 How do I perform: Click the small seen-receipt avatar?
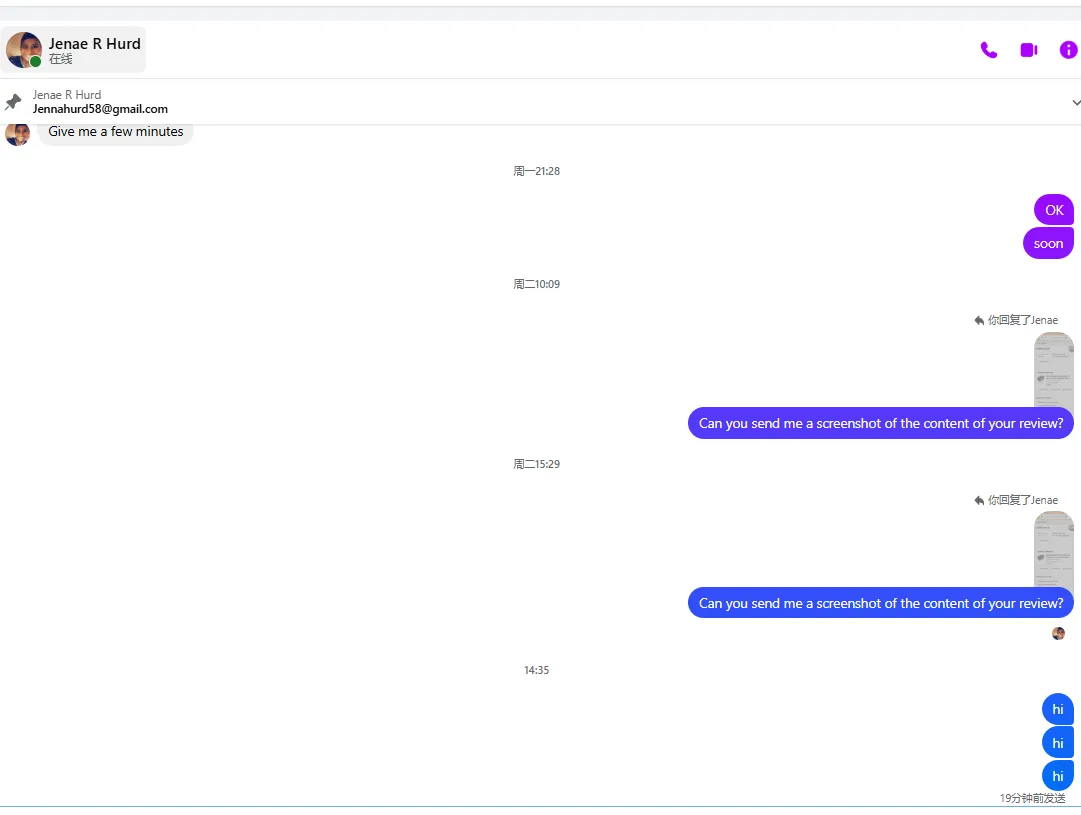click(1058, 633)
